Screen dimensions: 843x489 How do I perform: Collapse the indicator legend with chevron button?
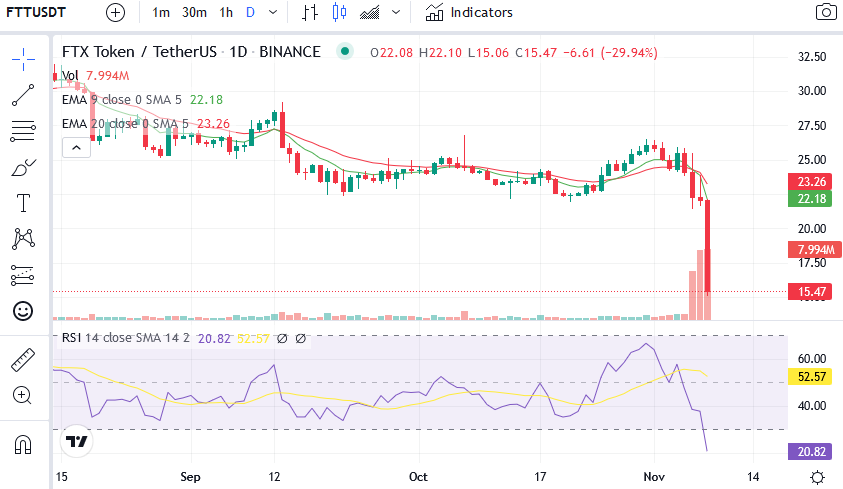[x=76, y=148]
